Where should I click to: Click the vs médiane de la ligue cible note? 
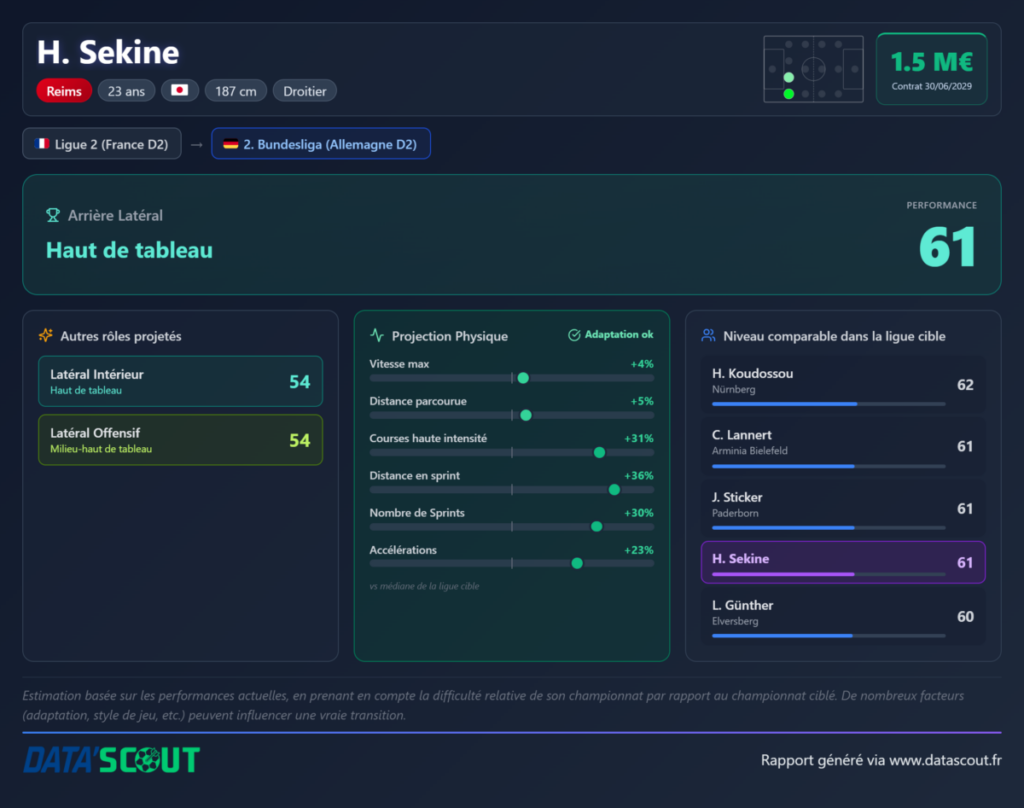(424, 586)
